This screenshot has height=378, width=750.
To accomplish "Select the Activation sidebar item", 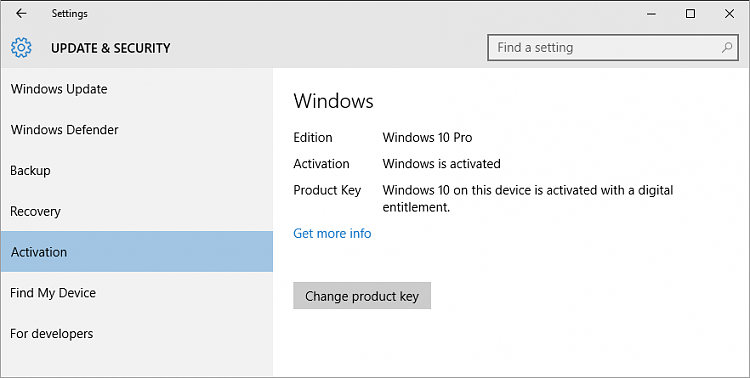I will [x=136, y=252].
